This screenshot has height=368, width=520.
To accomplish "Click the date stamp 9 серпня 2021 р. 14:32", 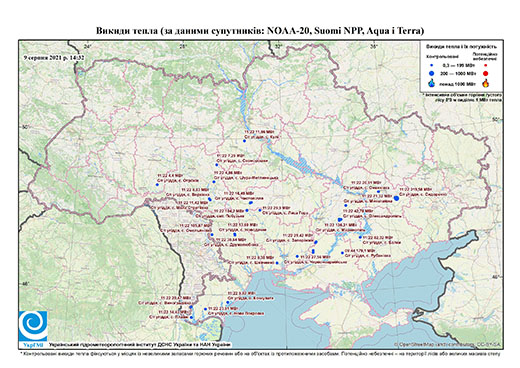I will click(54, 57).
